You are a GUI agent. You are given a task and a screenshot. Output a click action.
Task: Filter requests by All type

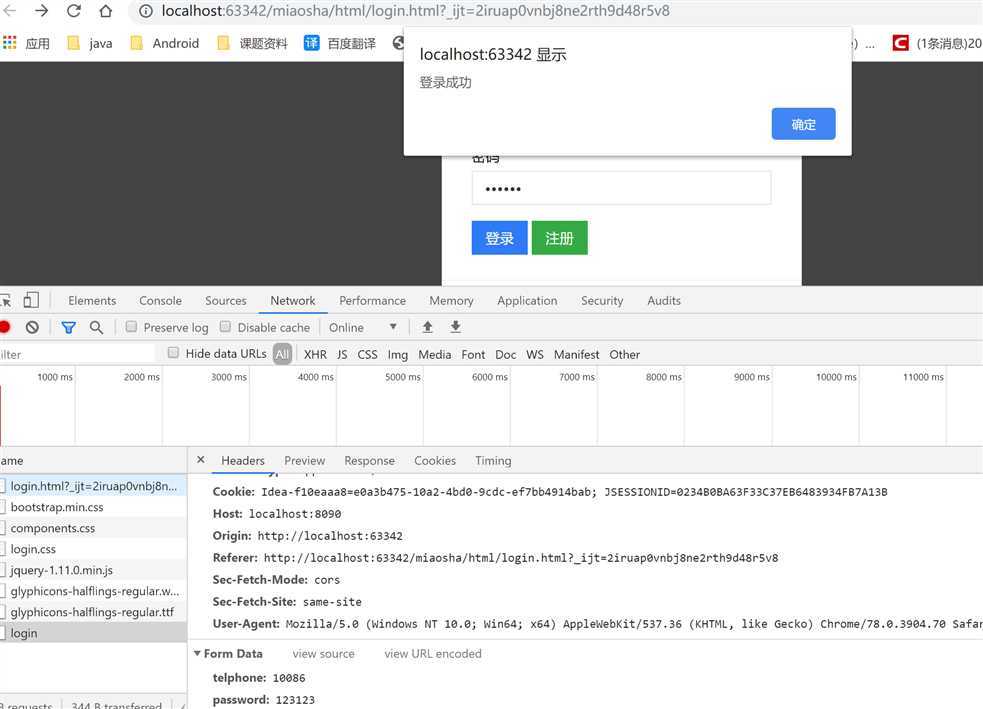(x=282, y=354)
